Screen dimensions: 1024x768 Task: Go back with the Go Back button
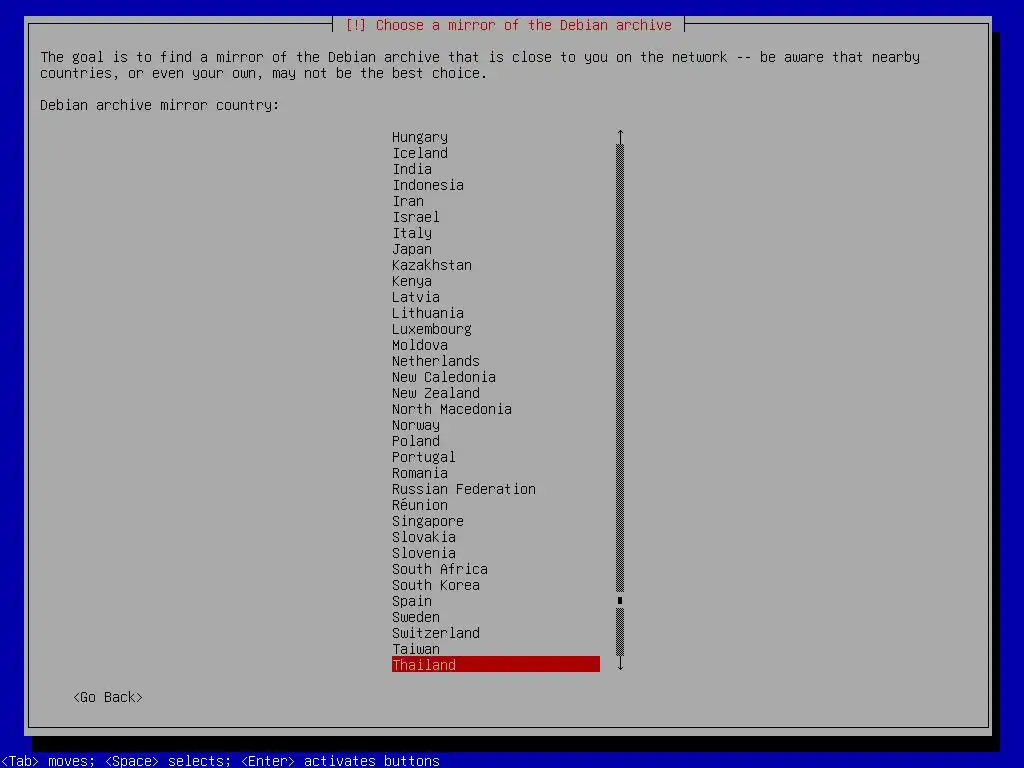pos(108,697)
